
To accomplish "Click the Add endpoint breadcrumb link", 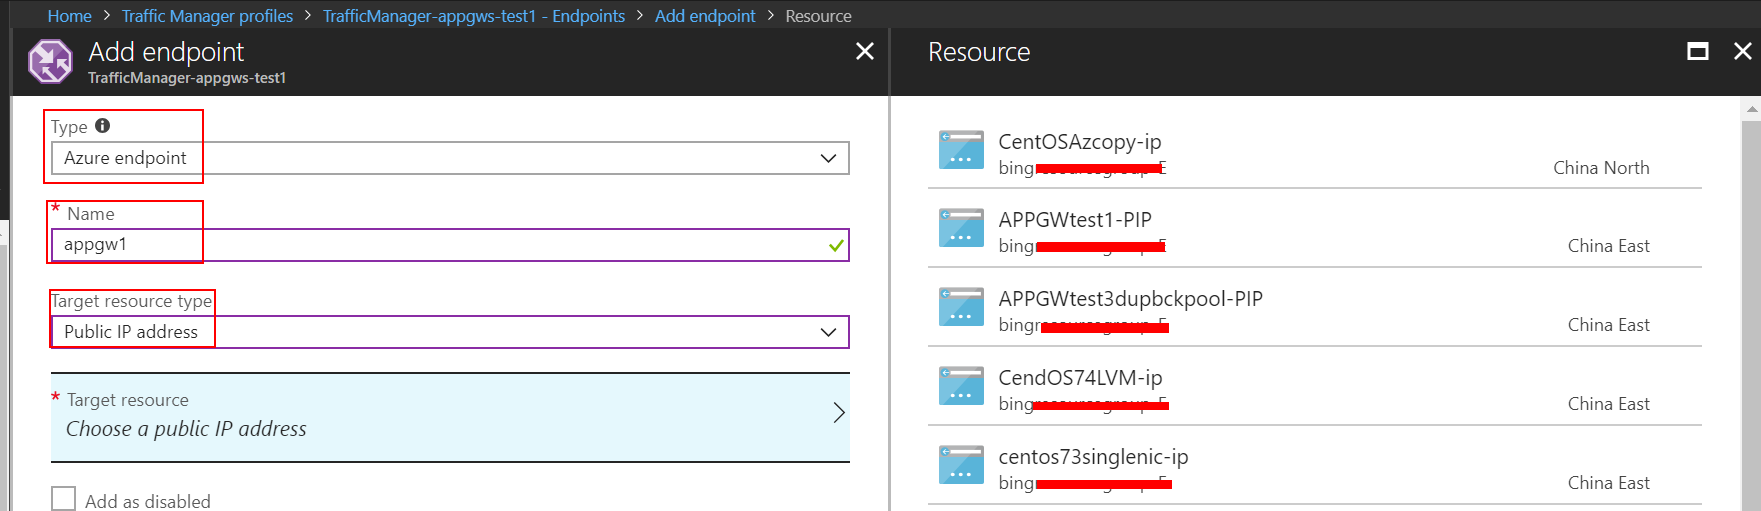I will (705, 16).
